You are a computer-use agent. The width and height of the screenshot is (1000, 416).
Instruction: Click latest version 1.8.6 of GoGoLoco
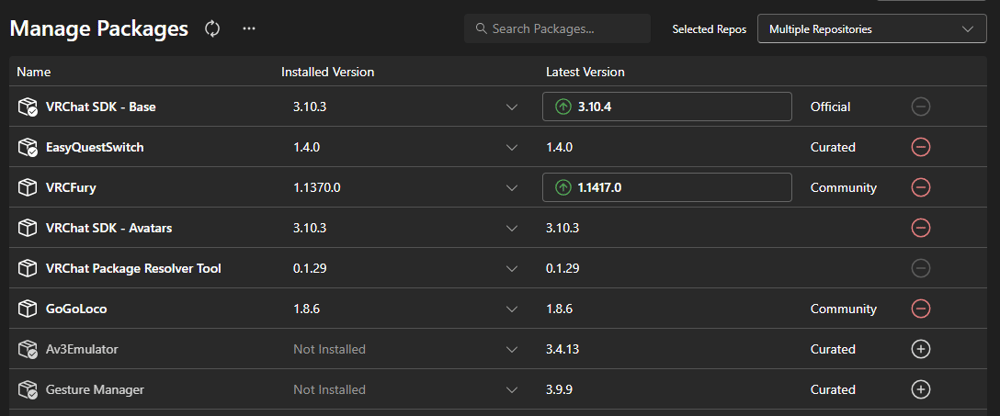(559, 309)
